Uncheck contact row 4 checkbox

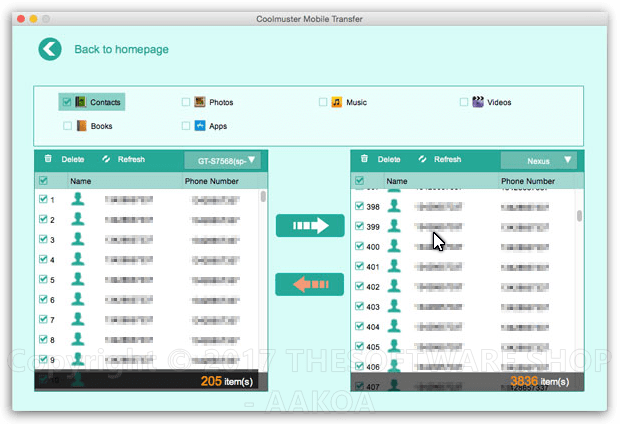[x=43, y=259]
